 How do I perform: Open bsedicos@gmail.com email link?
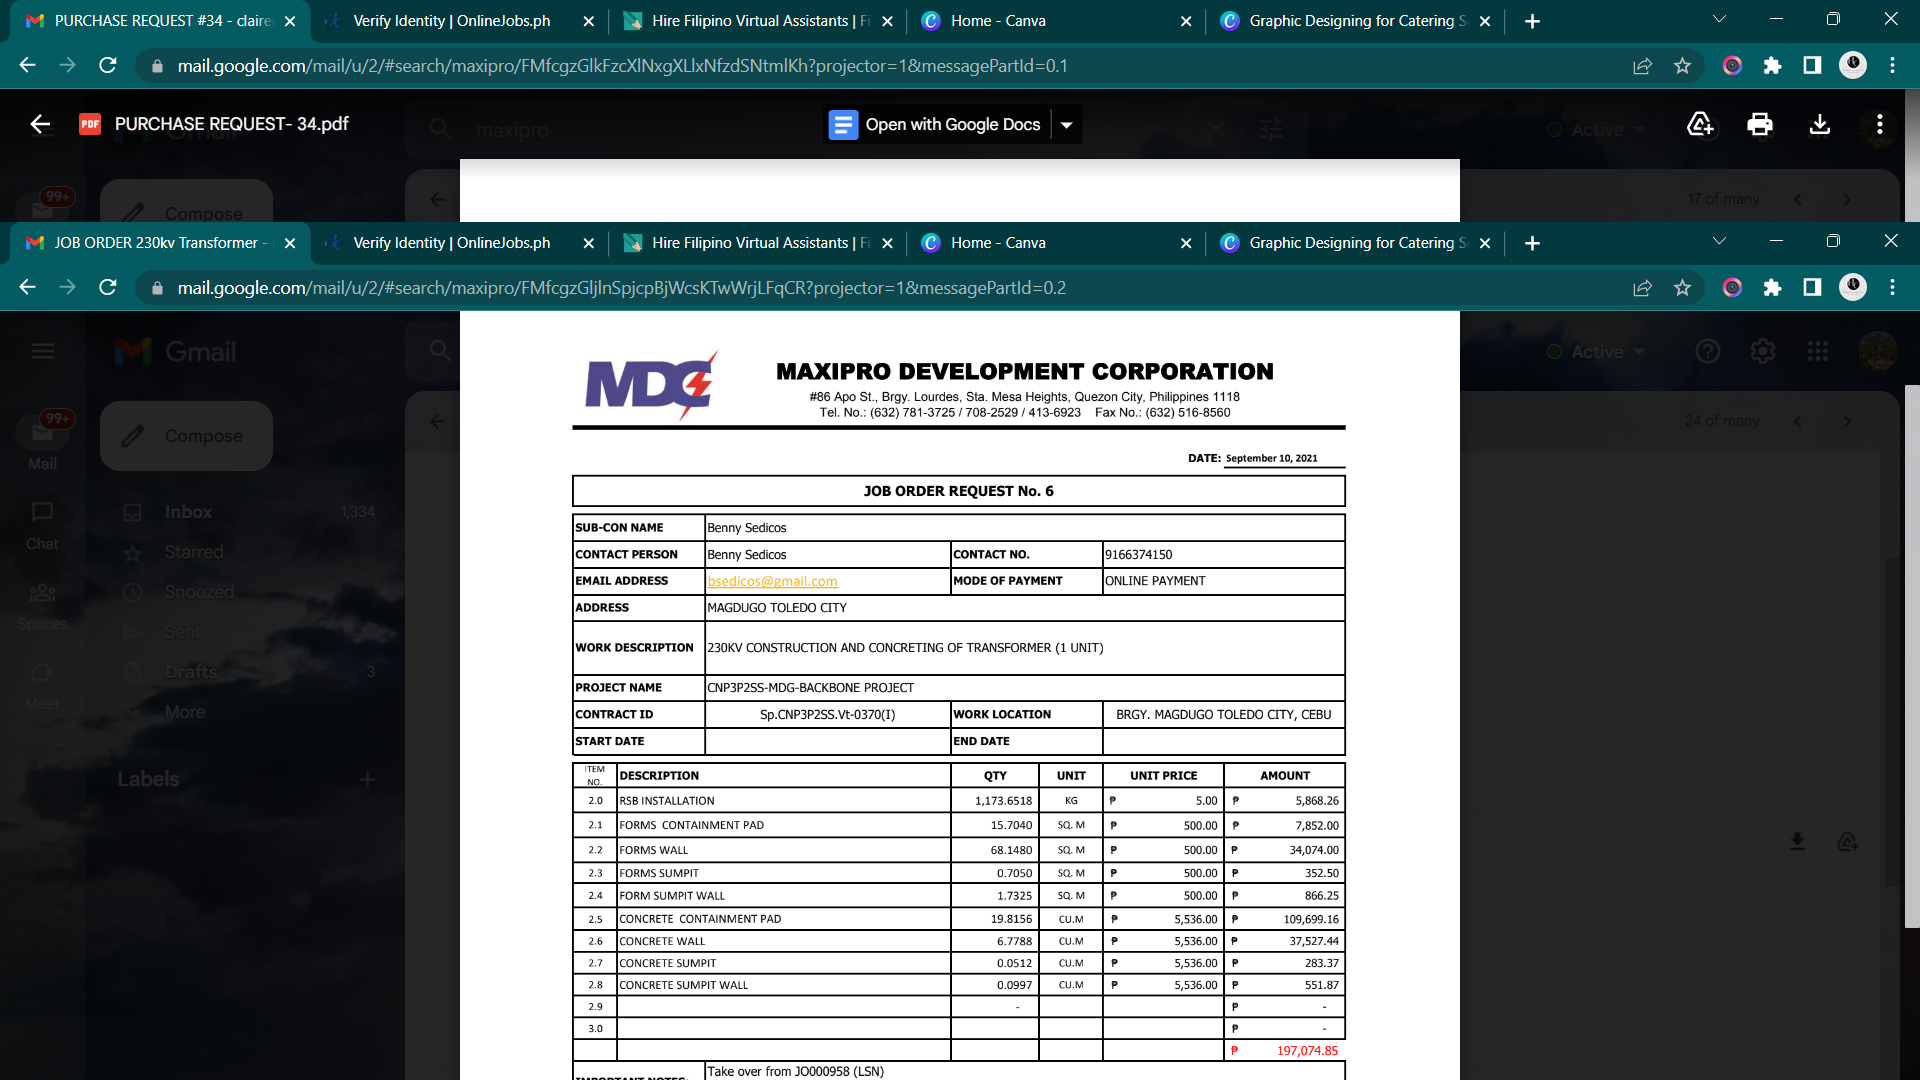pos(772,581)
